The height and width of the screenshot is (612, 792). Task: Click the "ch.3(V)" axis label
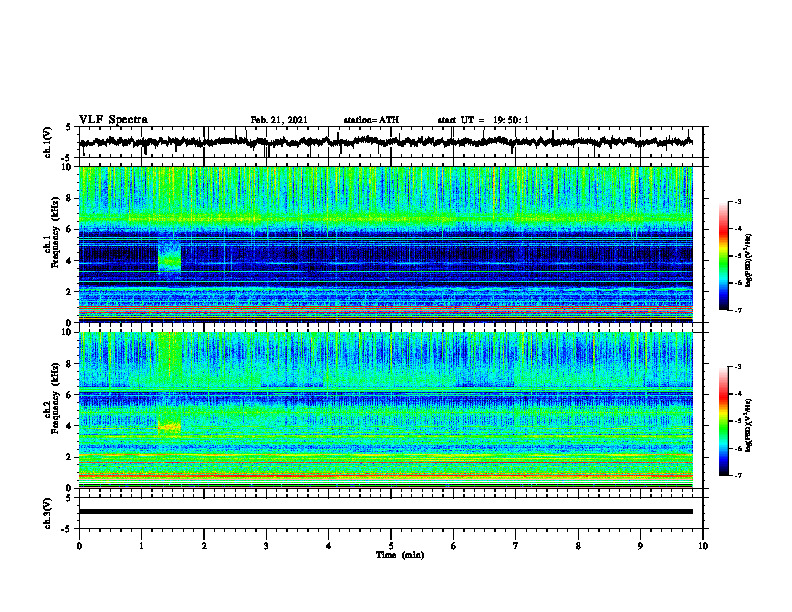48,514
